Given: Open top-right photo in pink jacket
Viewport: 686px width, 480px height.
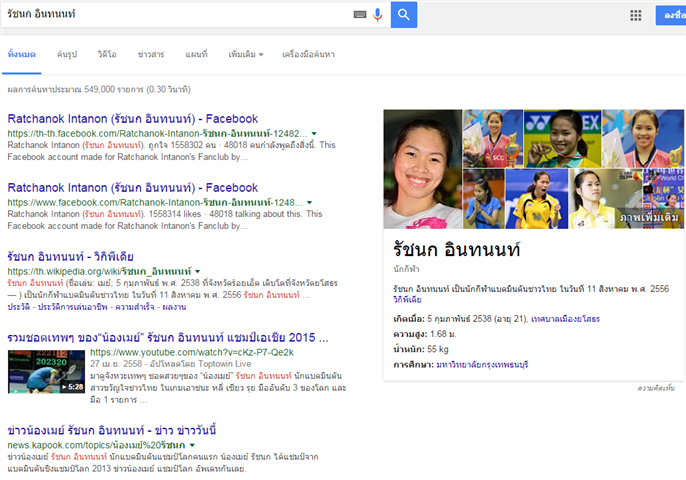Looking at the screenshot, I should [643, 139].
